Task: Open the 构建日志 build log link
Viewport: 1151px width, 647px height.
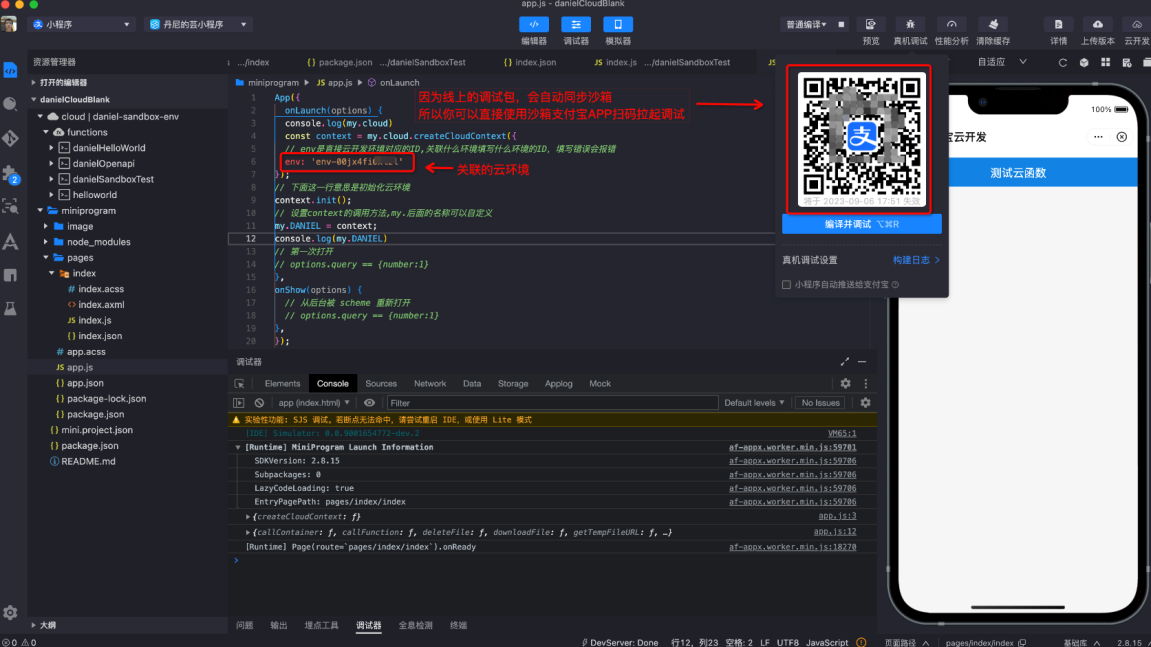Action: pyautogui.click(x=915, y=260)
